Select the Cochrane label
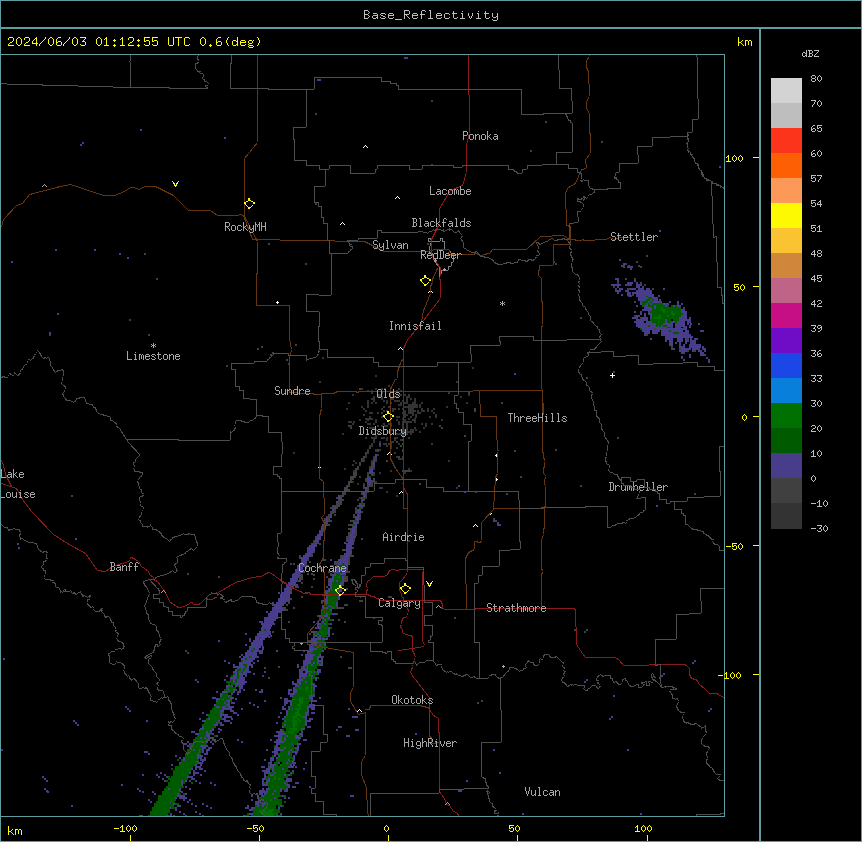This screenshot has height=842, width=862. pos(322,568)
